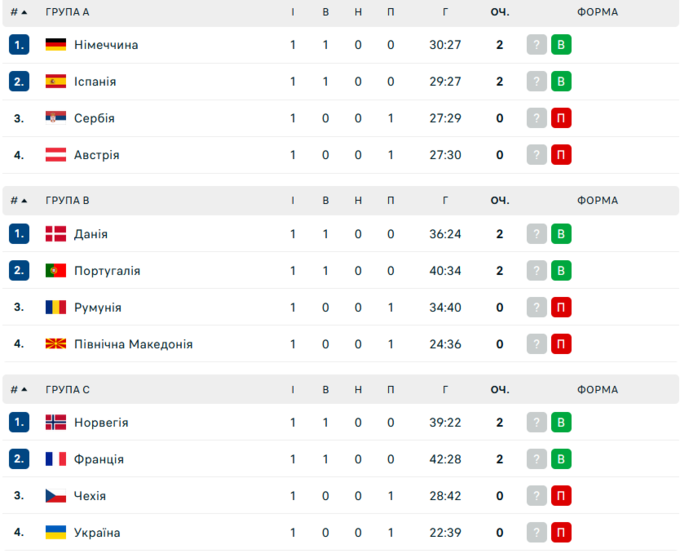The image size is (680, 558).
Task: Click green В form badge for Данія
Action: [x=561, y=234]
